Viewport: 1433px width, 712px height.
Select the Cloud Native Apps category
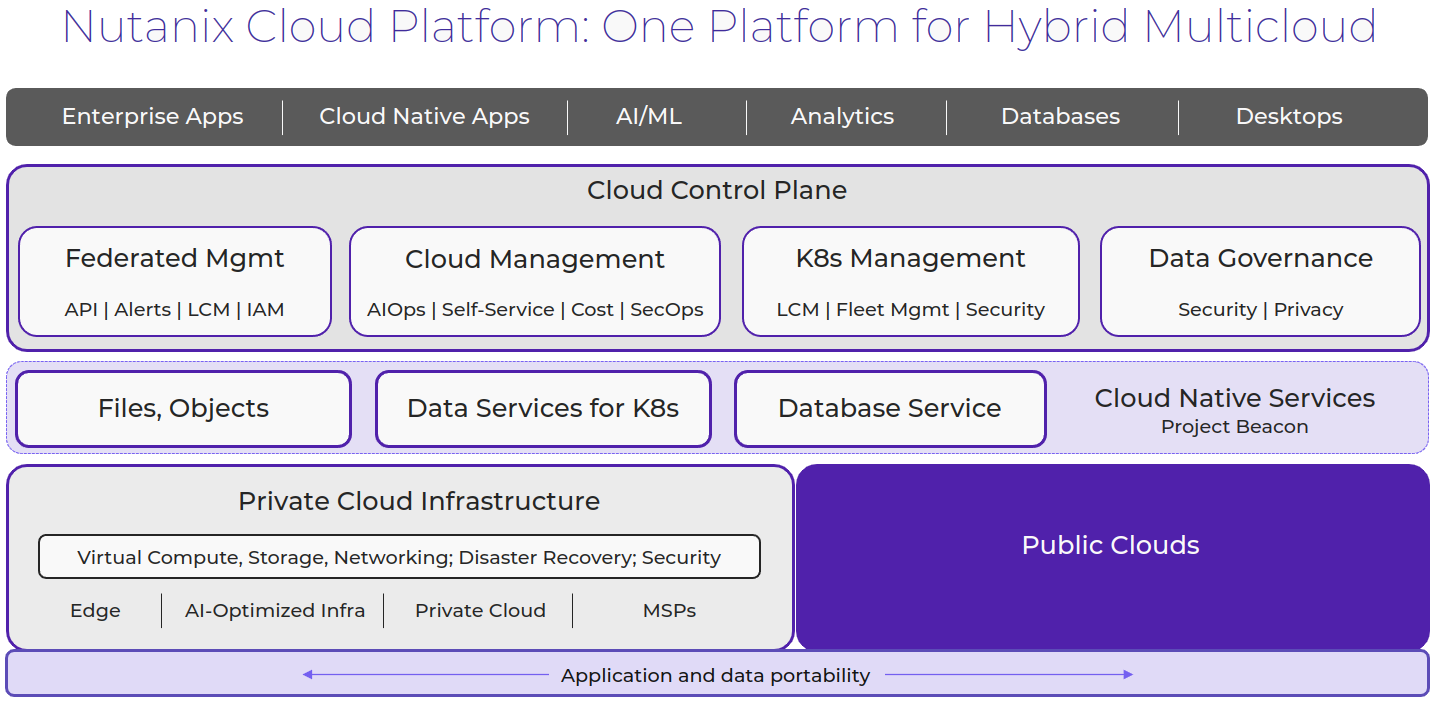(424, 117)
